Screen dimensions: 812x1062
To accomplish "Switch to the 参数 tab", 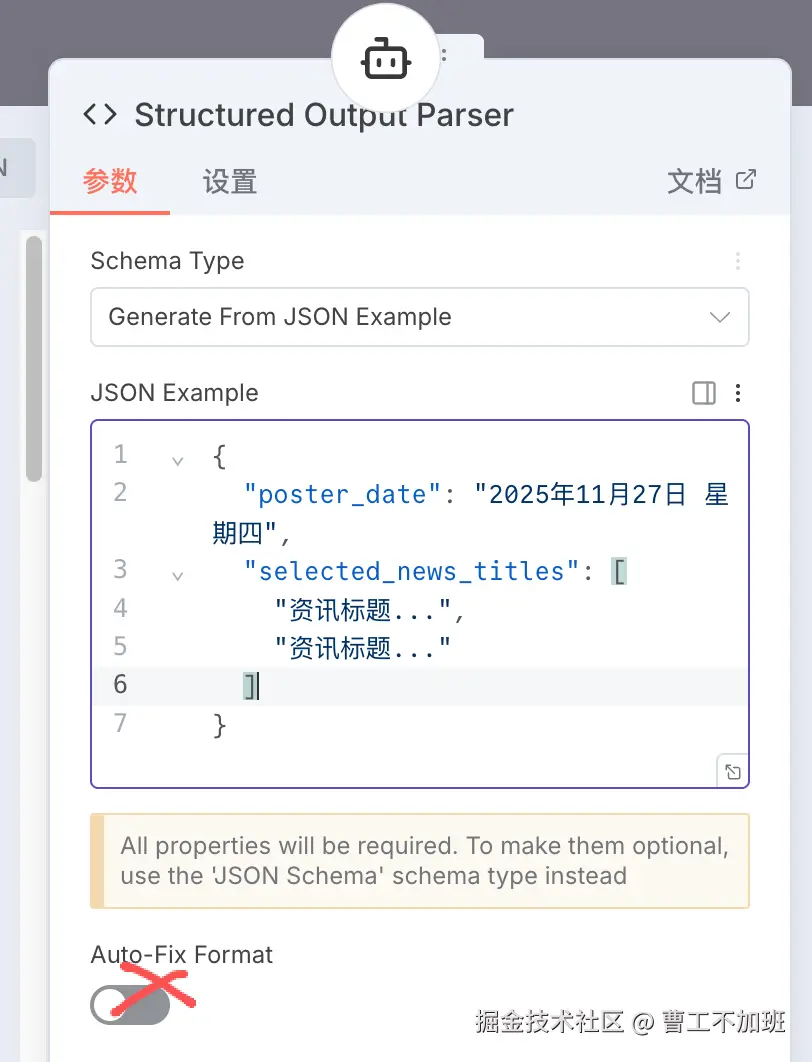I will 110,181.
